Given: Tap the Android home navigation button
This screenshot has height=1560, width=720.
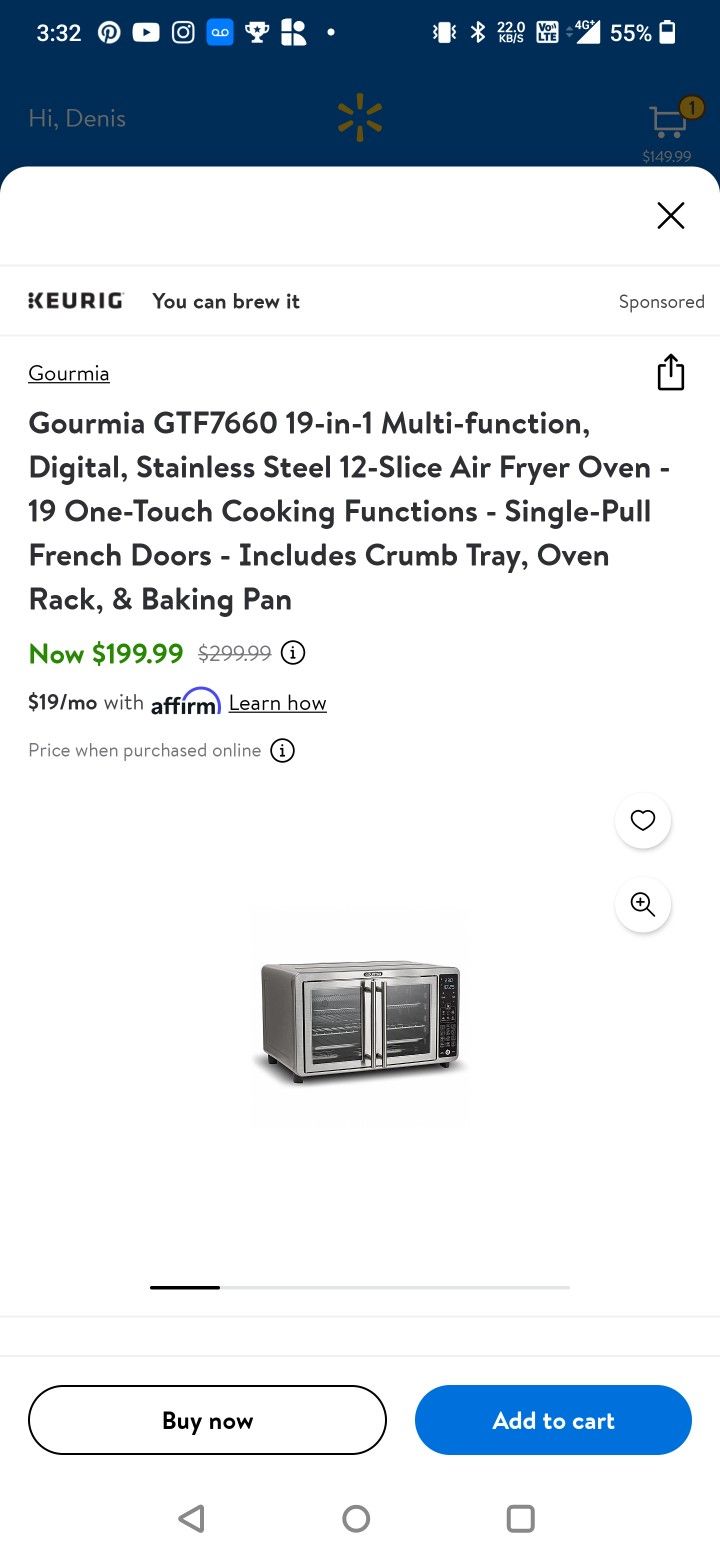Looking at the screenshot, I should point(356,1518).
